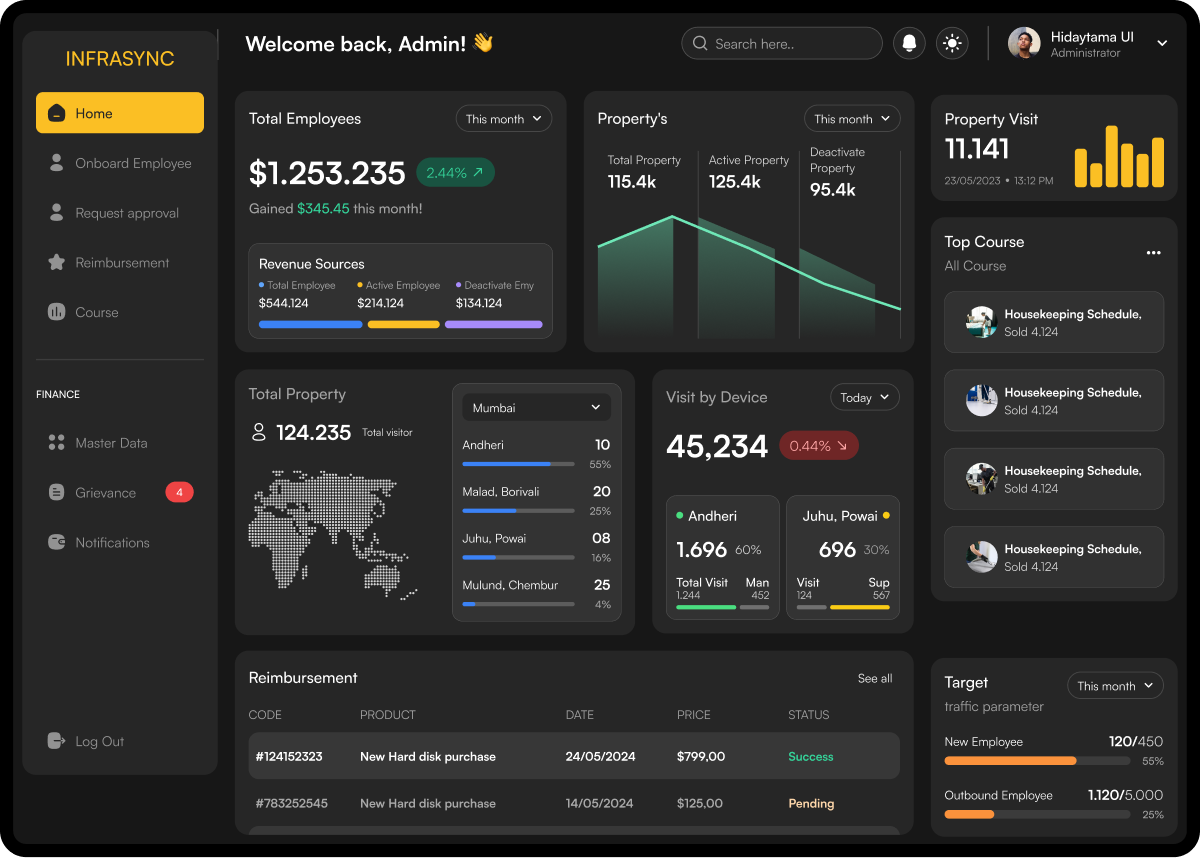Open the Mumbai location dropdown

[x=536, y=407]
